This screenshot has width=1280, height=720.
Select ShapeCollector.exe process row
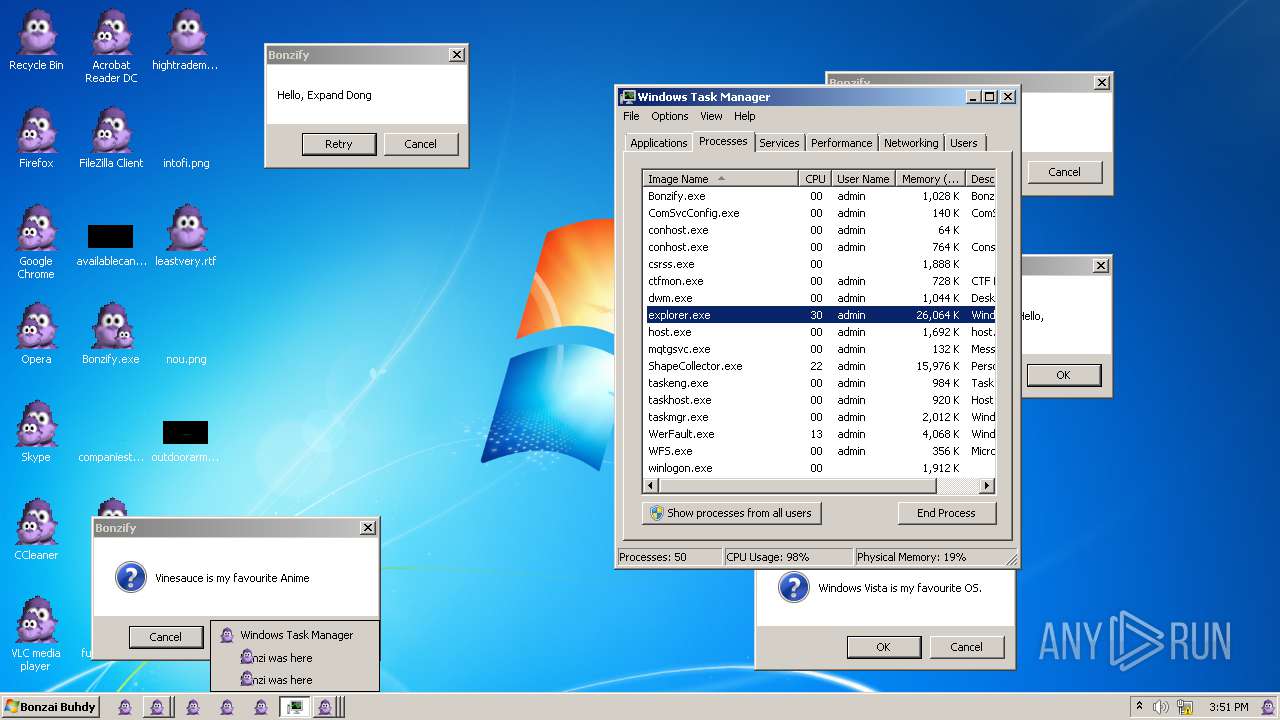(819, 366)
